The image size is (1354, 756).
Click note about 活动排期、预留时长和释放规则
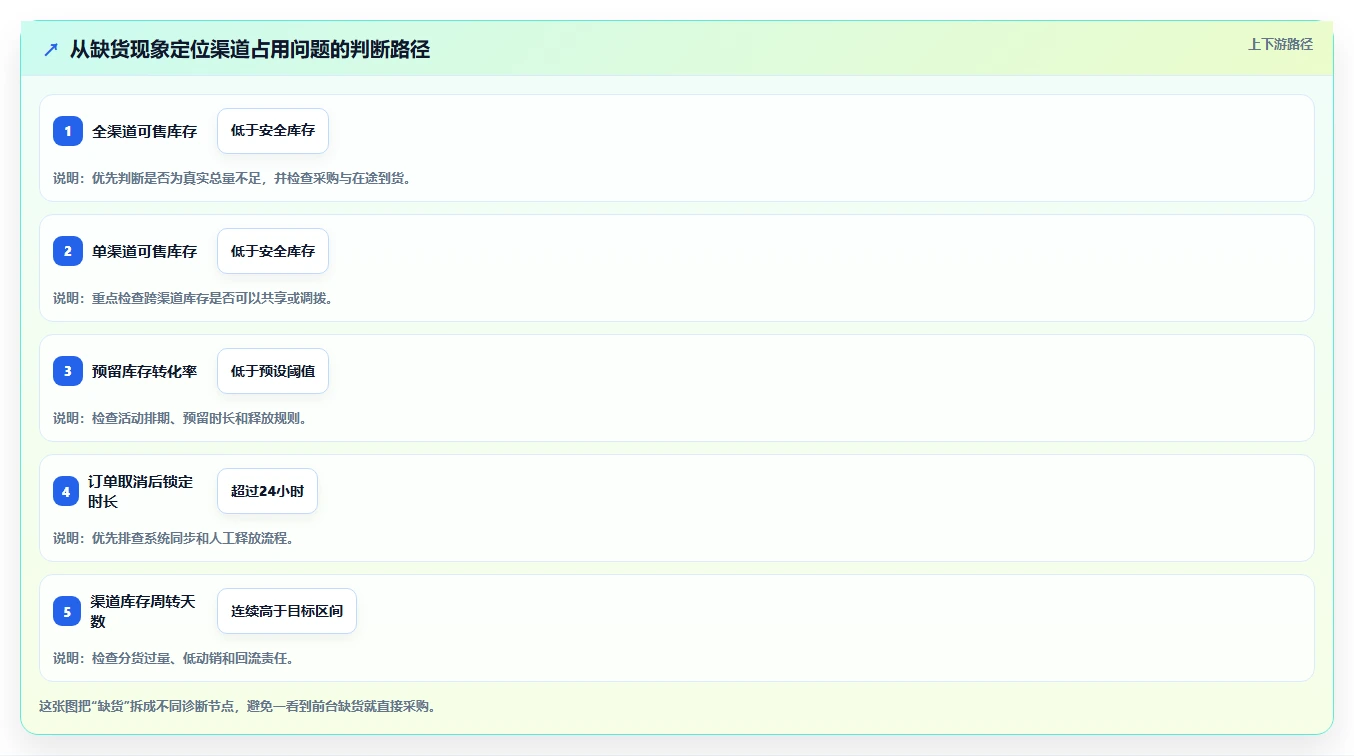(180, 418)
